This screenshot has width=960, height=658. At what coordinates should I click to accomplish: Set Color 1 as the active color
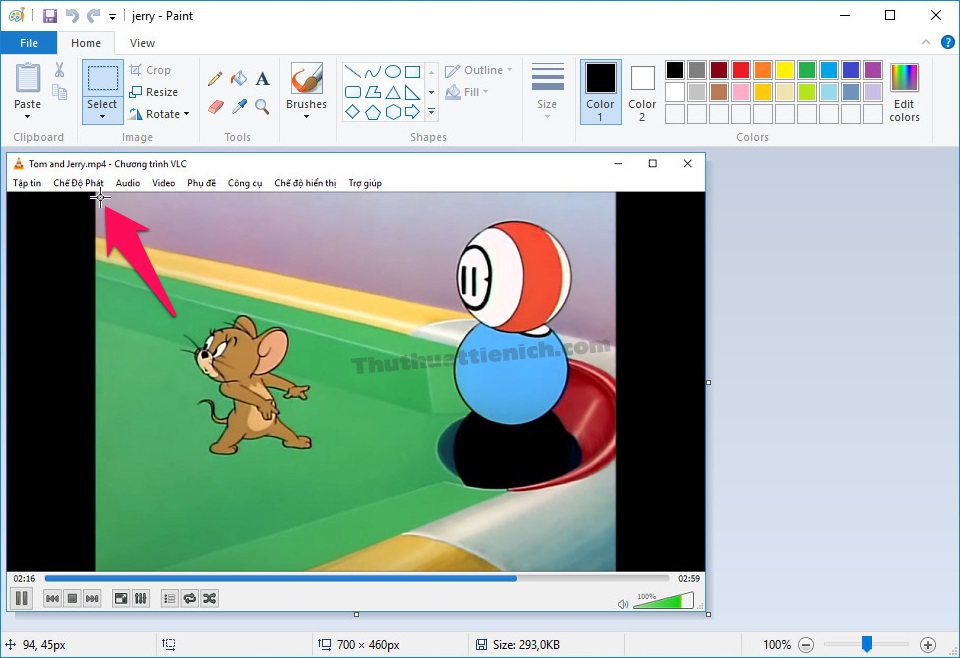(x=600, y=91)
